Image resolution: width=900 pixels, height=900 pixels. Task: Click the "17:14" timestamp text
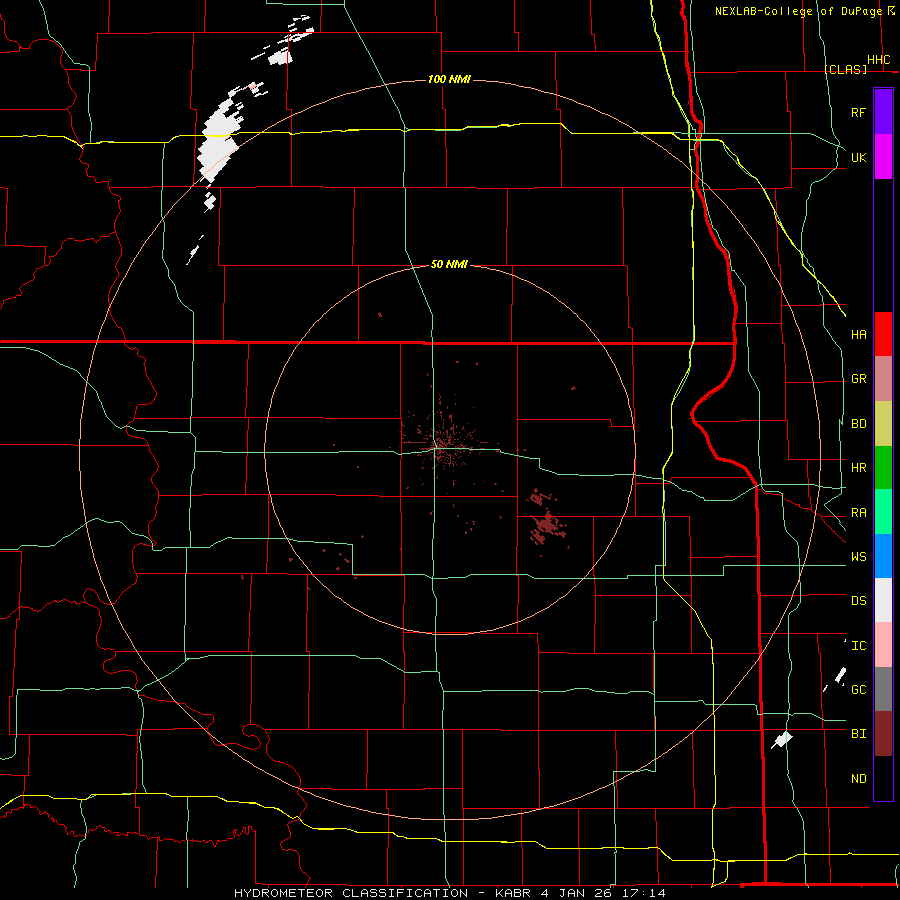click(x=643, y=893)
